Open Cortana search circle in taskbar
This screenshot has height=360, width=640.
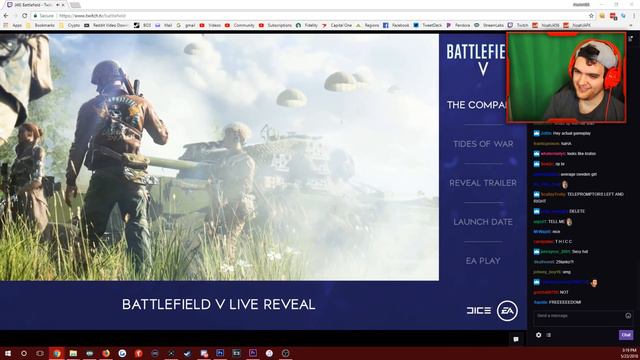pyautogui.click(x=24, y=353)
